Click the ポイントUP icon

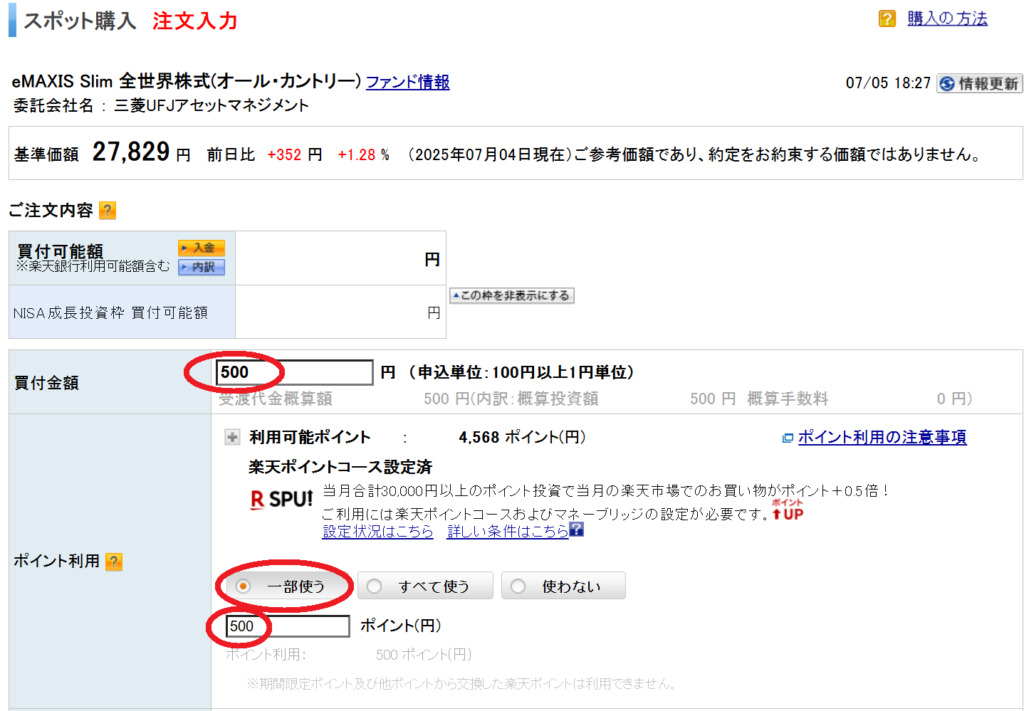(787, 510)
